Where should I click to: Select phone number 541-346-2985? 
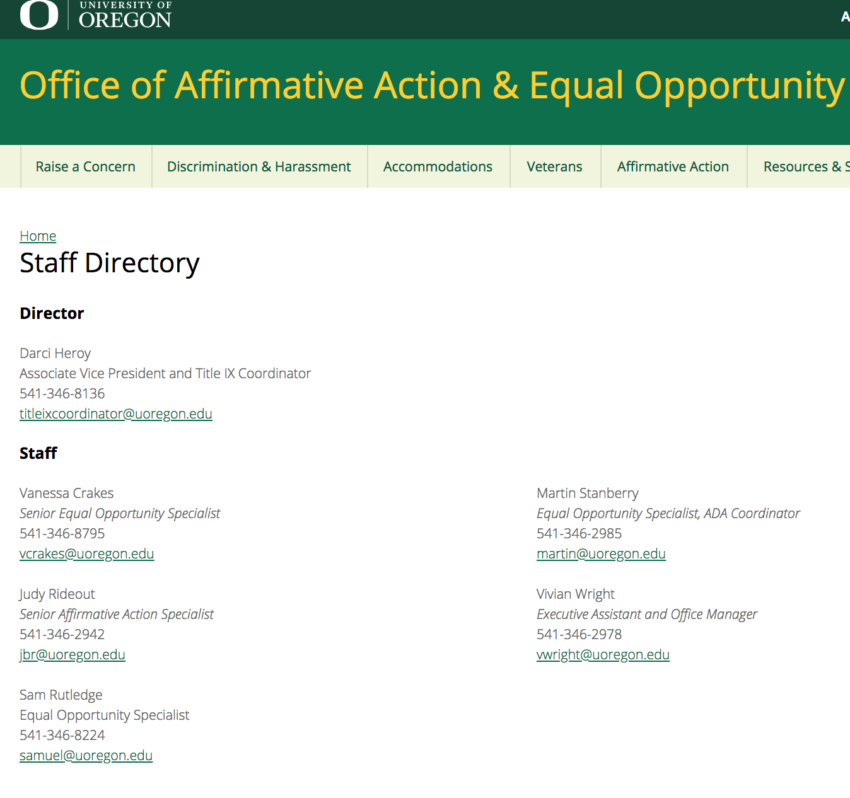click(579, 533)
